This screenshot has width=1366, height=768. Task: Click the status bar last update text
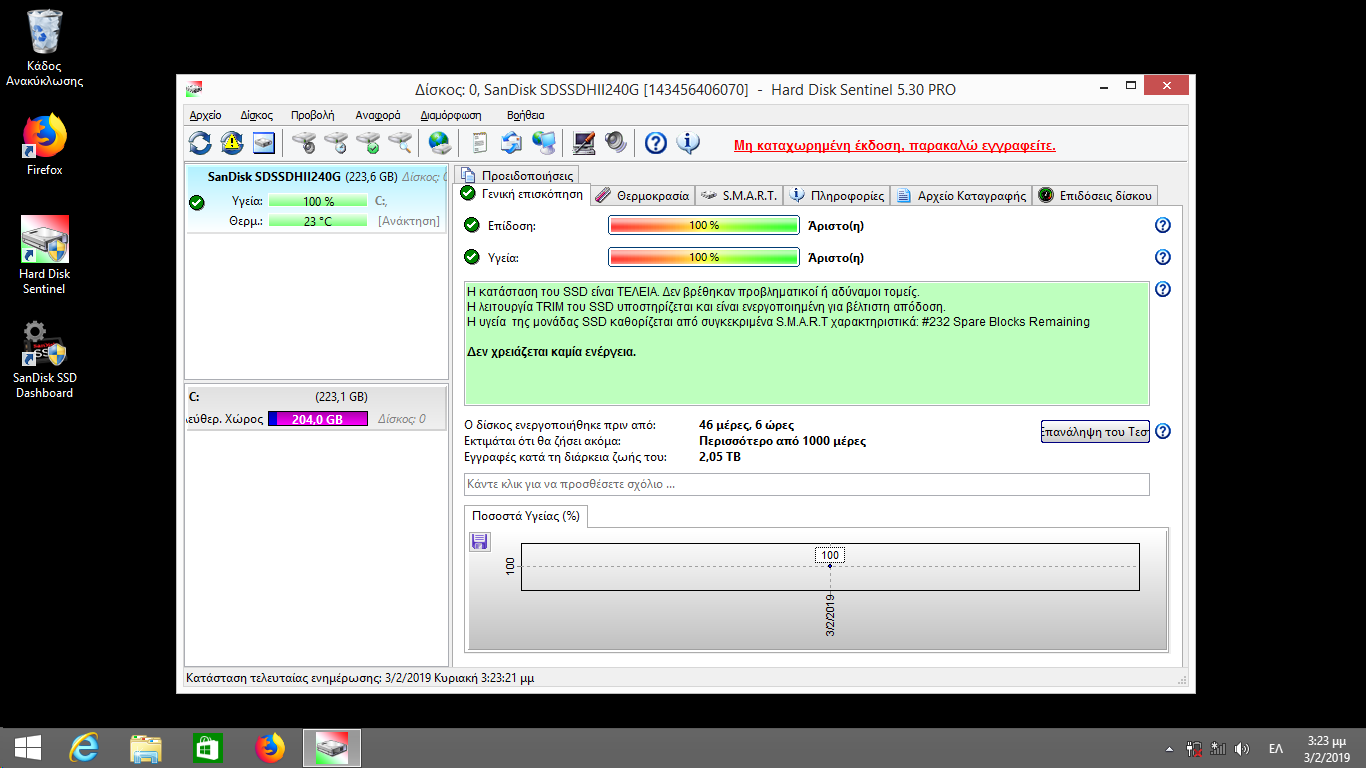(360, 678)
